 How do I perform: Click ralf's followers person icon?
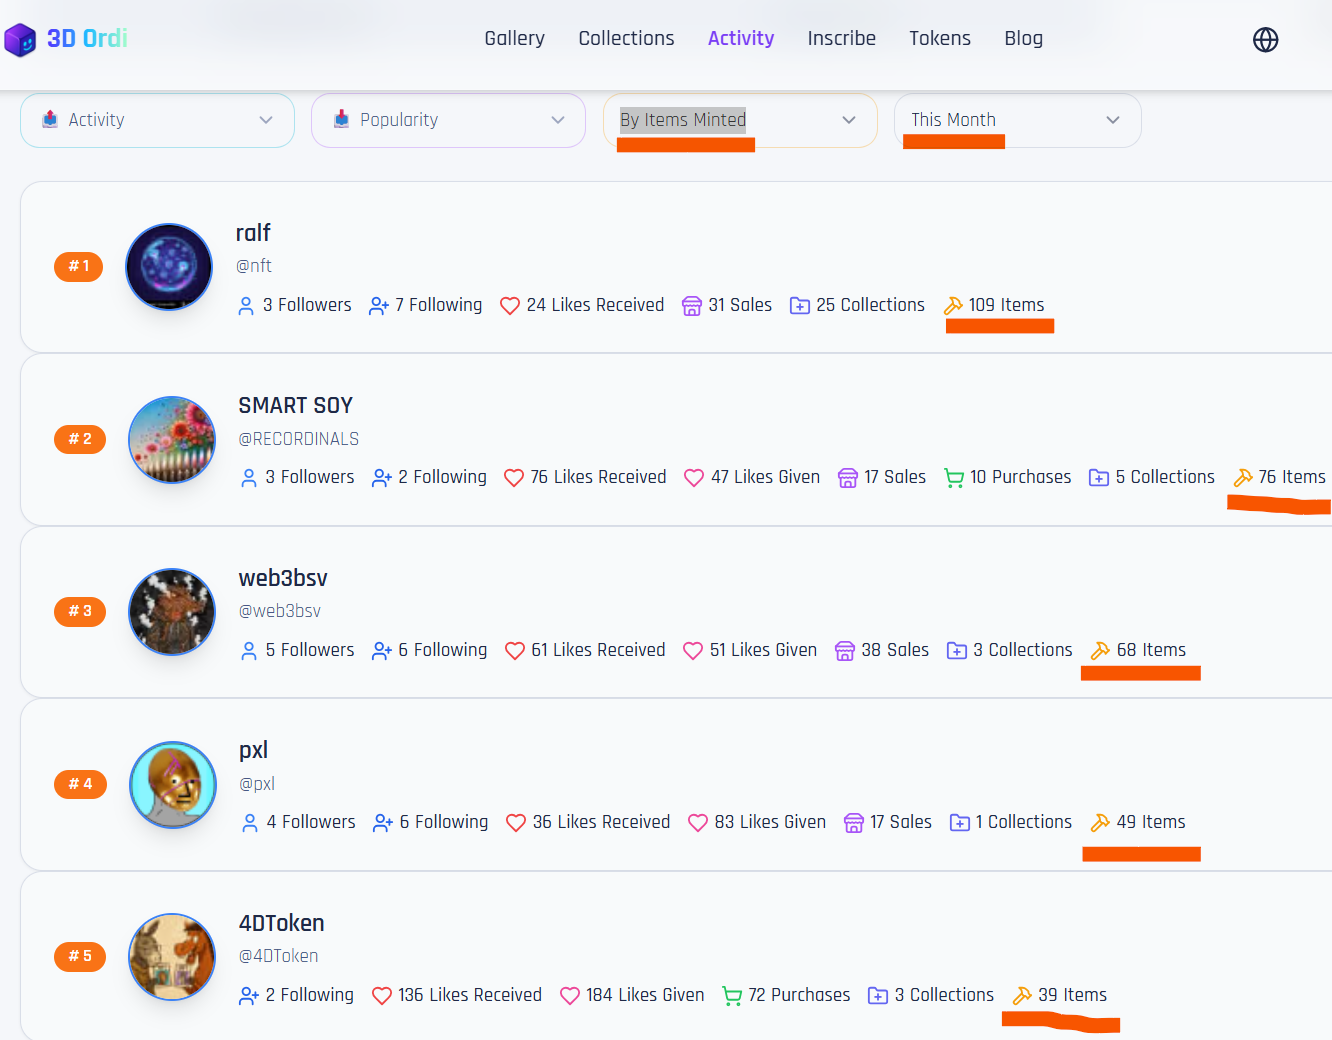click(246, 306)
